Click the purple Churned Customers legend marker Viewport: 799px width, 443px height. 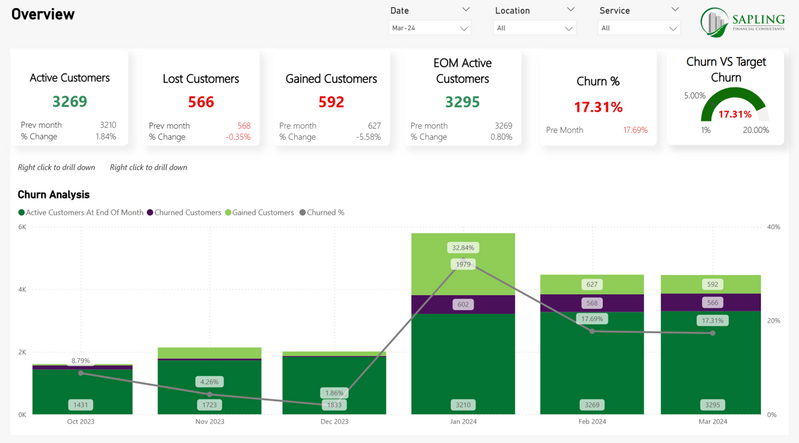pos(147,213)
